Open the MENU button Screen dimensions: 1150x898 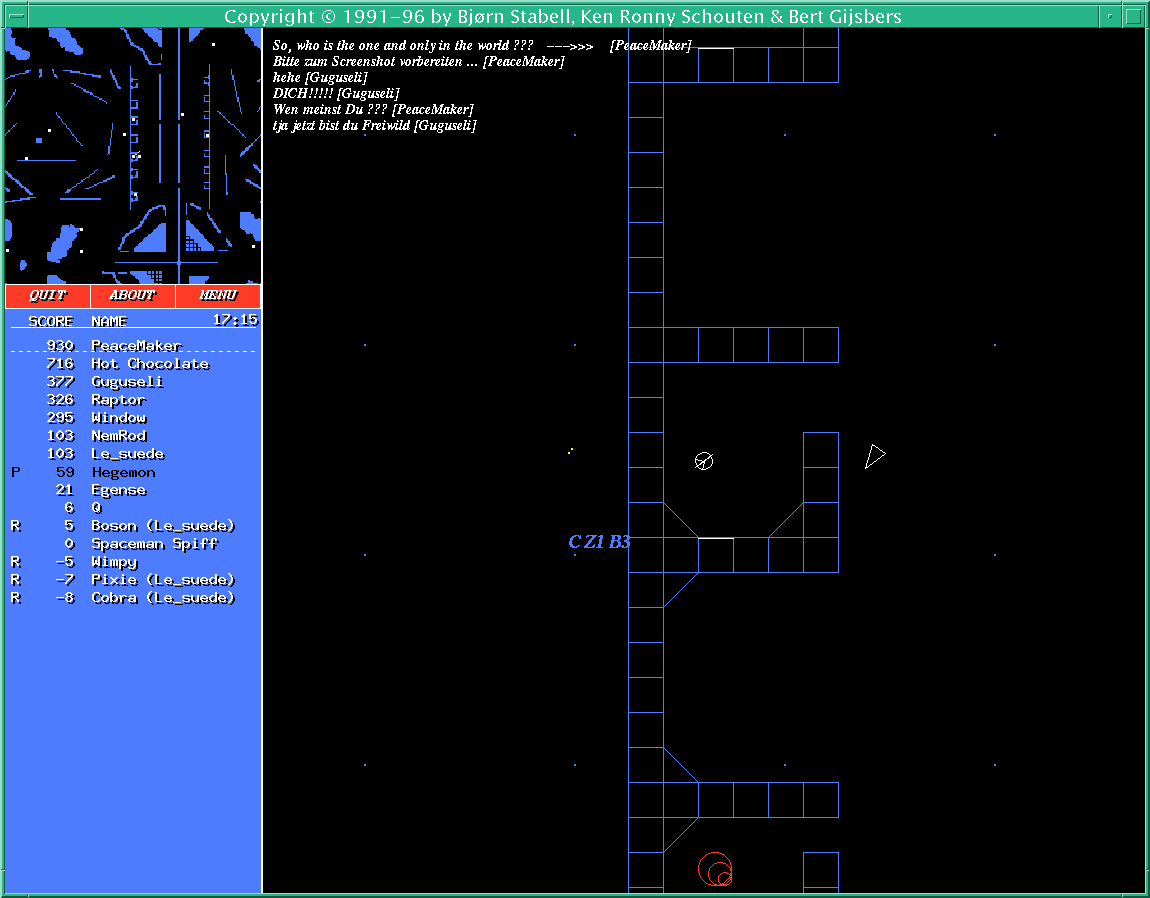click(x=218, y=296)
